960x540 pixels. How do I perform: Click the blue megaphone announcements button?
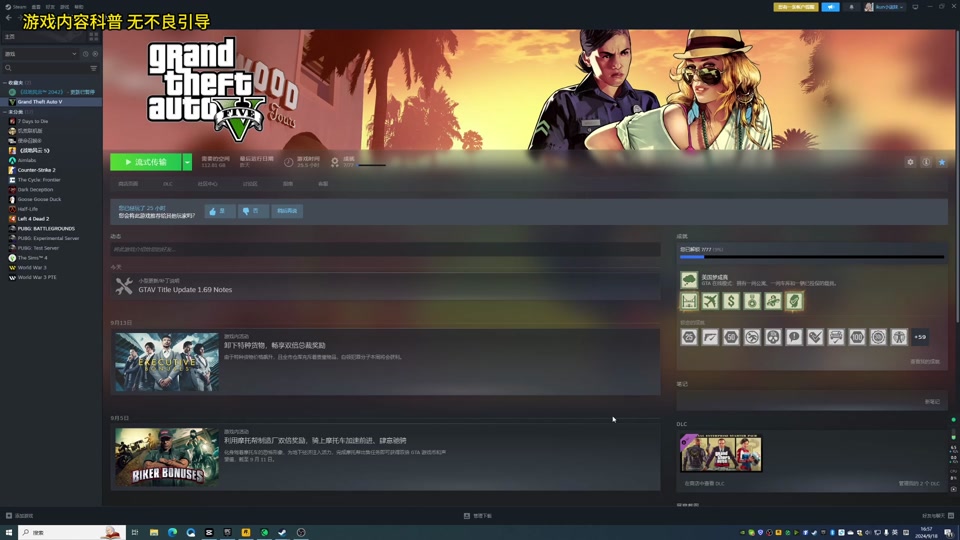coord(830,7)
